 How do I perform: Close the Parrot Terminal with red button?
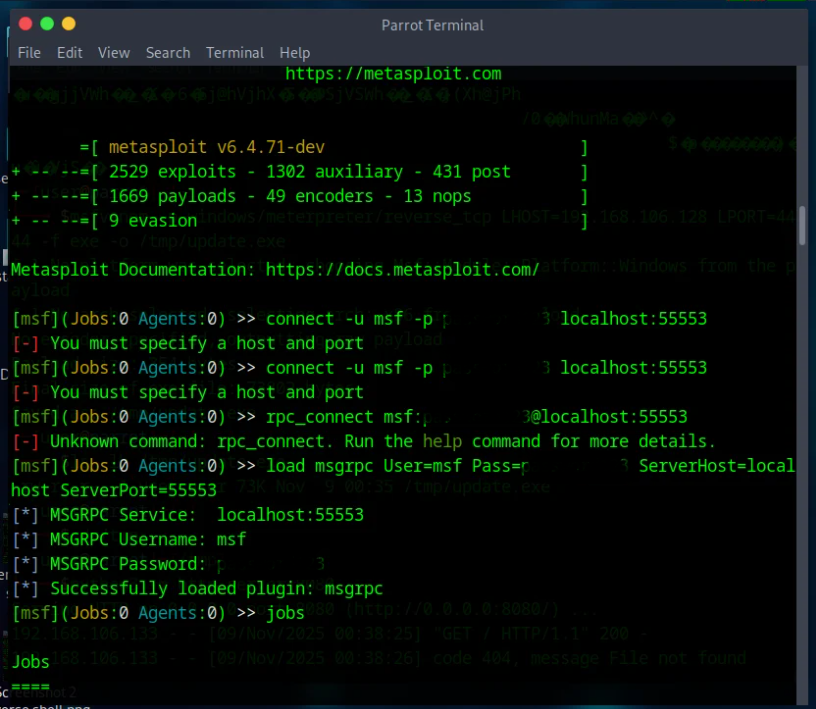coord(26,24)
